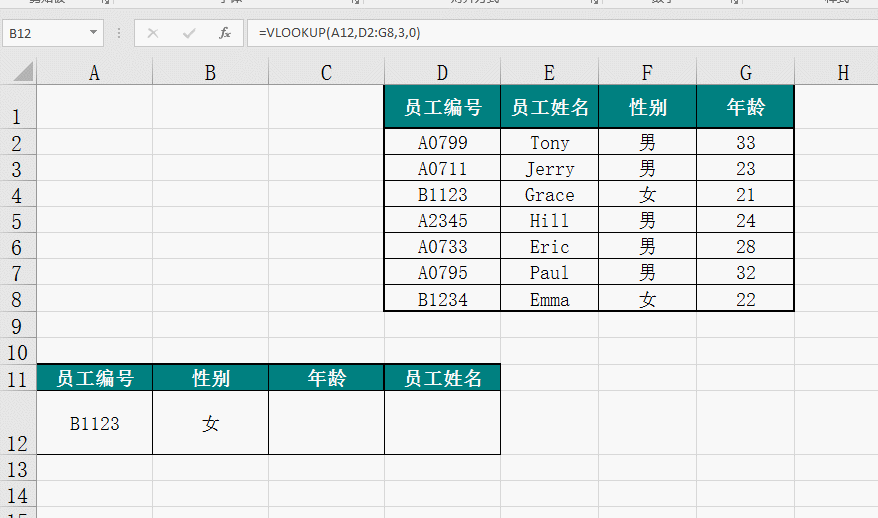The width and height of the screenshot is (878, 518).
Task: Select column H header
Action: tap(843, 72)
